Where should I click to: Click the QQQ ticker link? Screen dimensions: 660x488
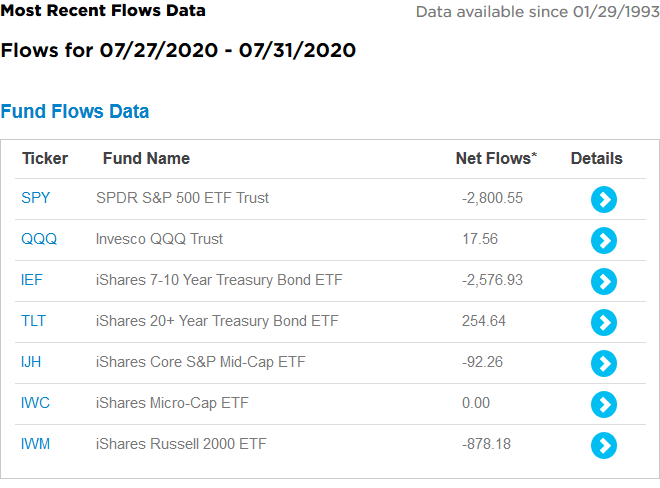click(x=39, y=239)
